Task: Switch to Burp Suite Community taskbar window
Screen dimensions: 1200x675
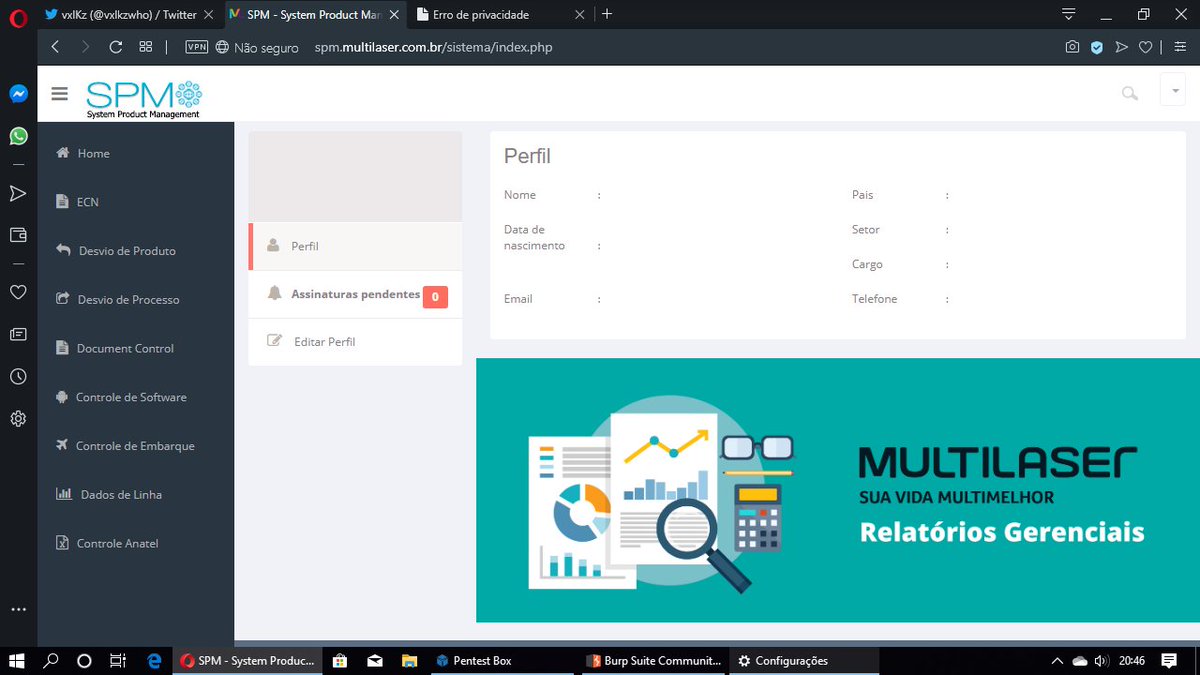Action: tap(653, 660)
